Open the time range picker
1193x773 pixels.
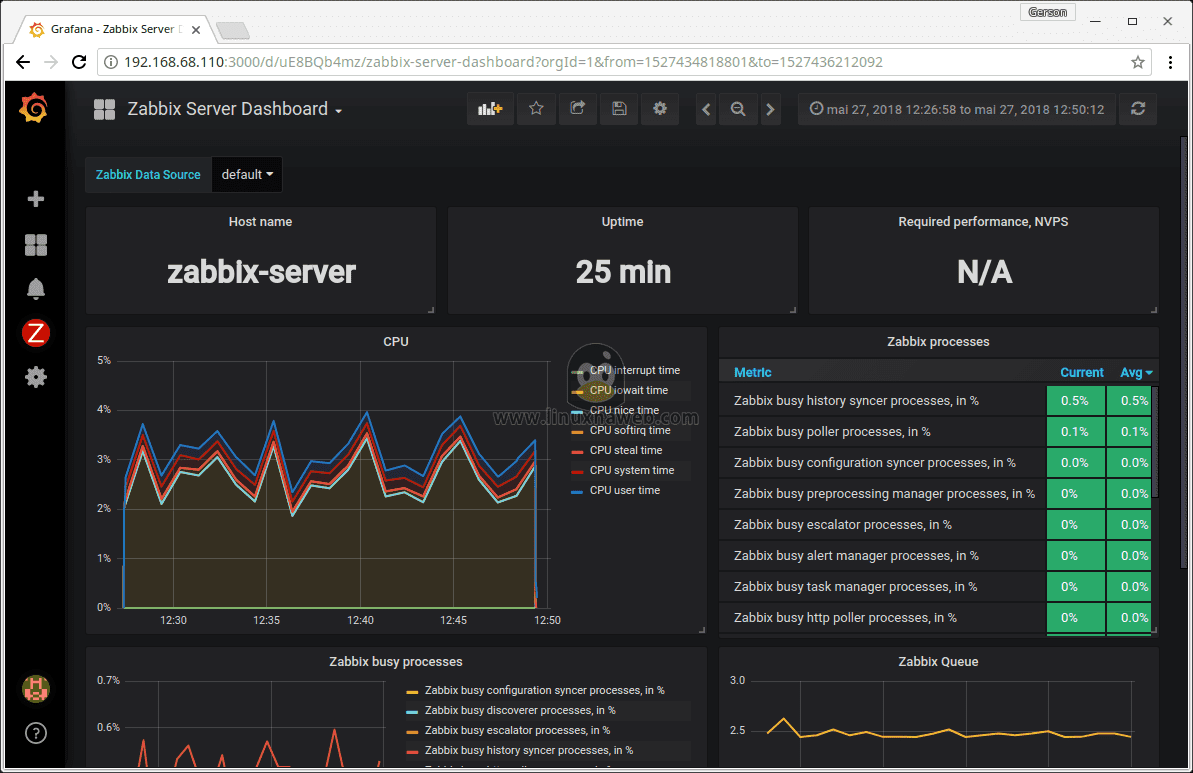[x=956, y=110]
